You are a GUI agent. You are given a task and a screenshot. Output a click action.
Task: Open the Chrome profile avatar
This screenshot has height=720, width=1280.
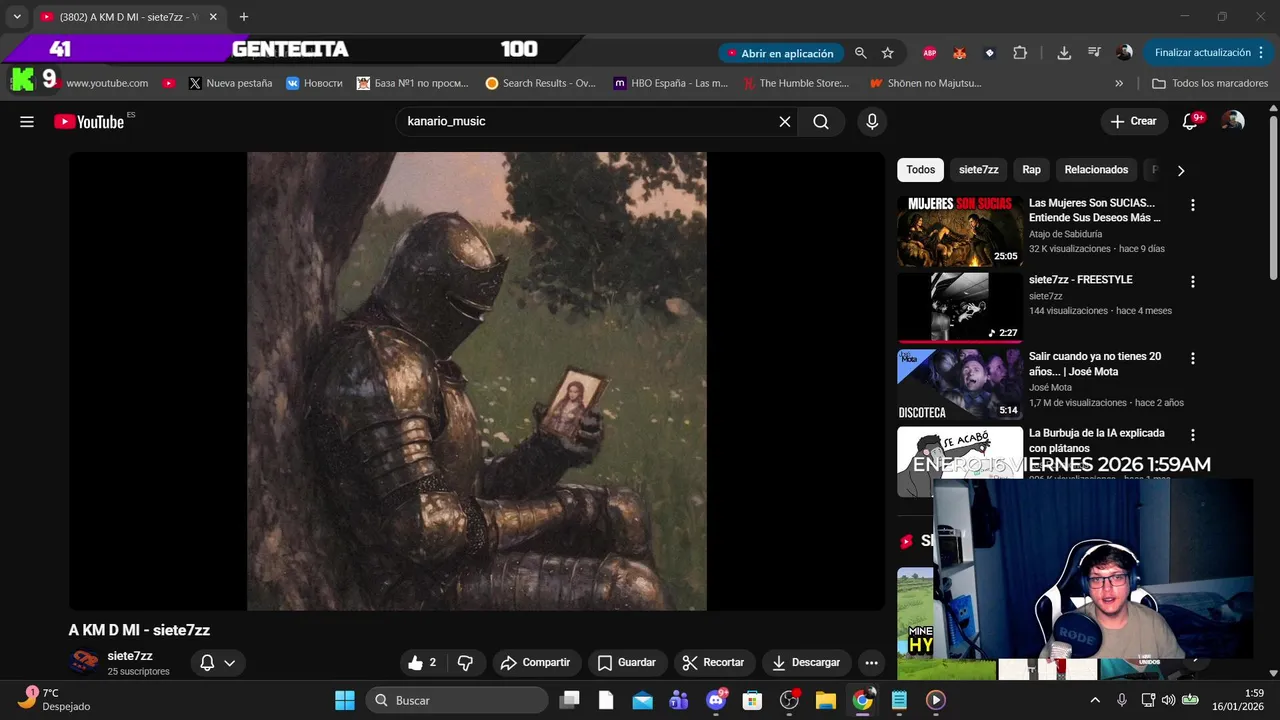tap(1124, 53)
